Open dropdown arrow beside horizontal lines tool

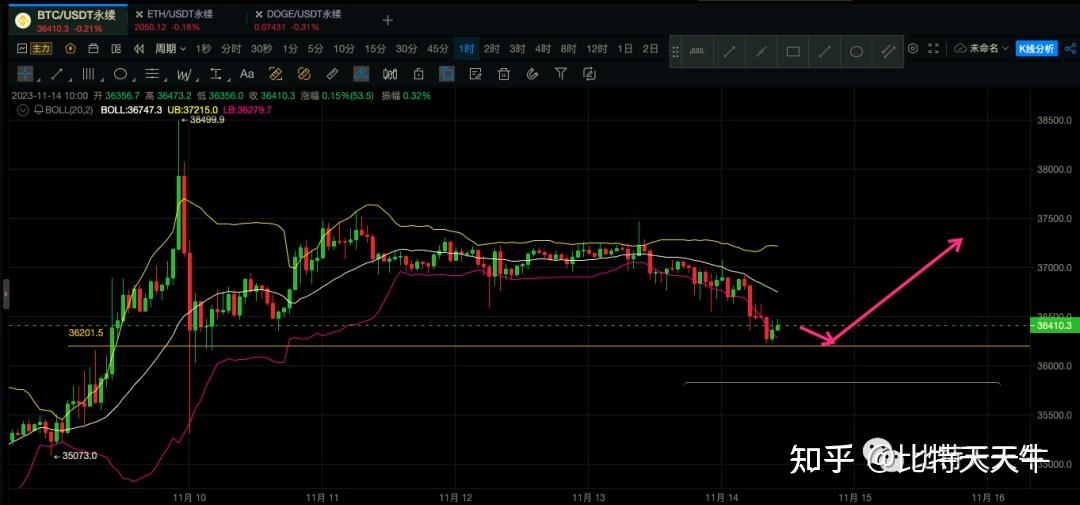pyautogui.click(x=165, y=78)
